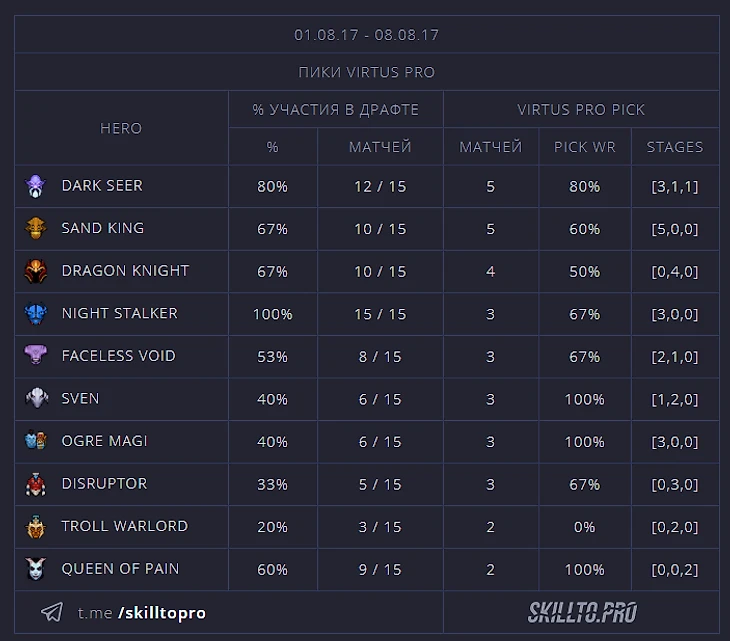Click Night Stalker's 100% participation cell
The width and height of the screenshot is (730, 641).
pos(272,314)
